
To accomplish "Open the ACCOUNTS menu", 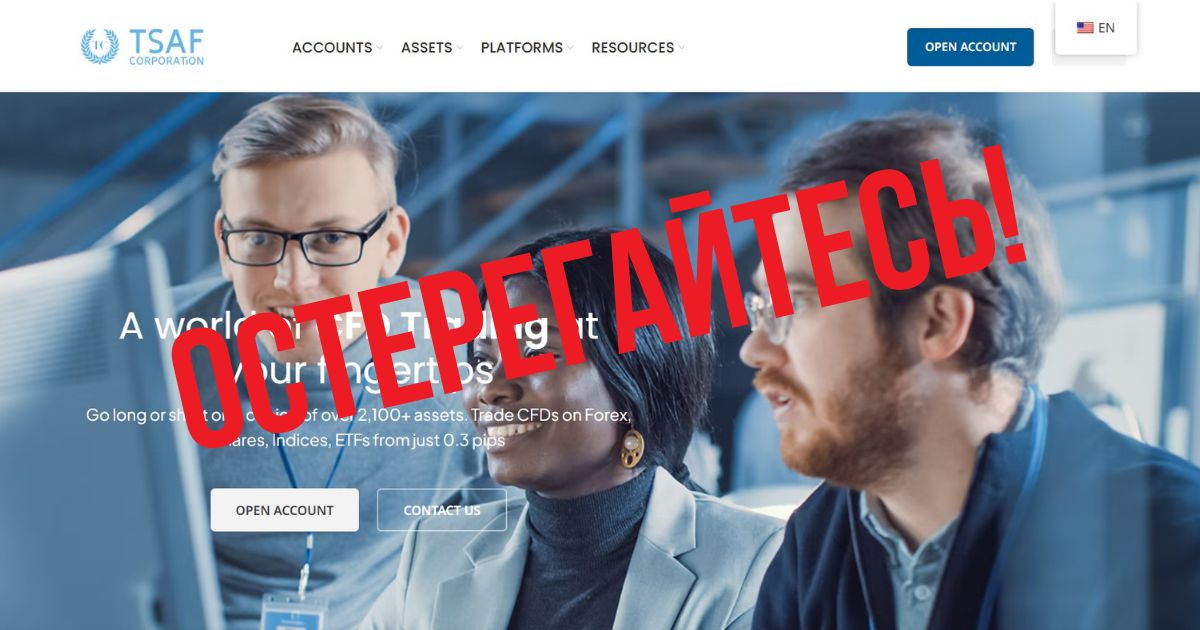I will click(332, 47).
